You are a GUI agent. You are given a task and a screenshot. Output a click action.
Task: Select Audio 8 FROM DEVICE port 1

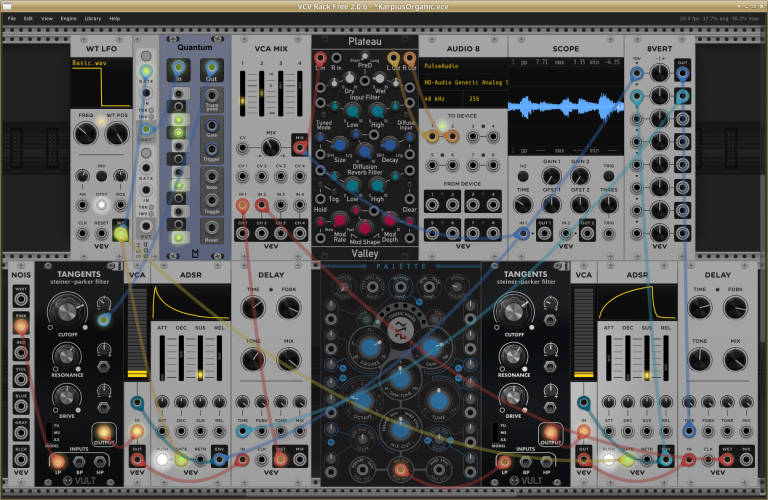(432, 204)
